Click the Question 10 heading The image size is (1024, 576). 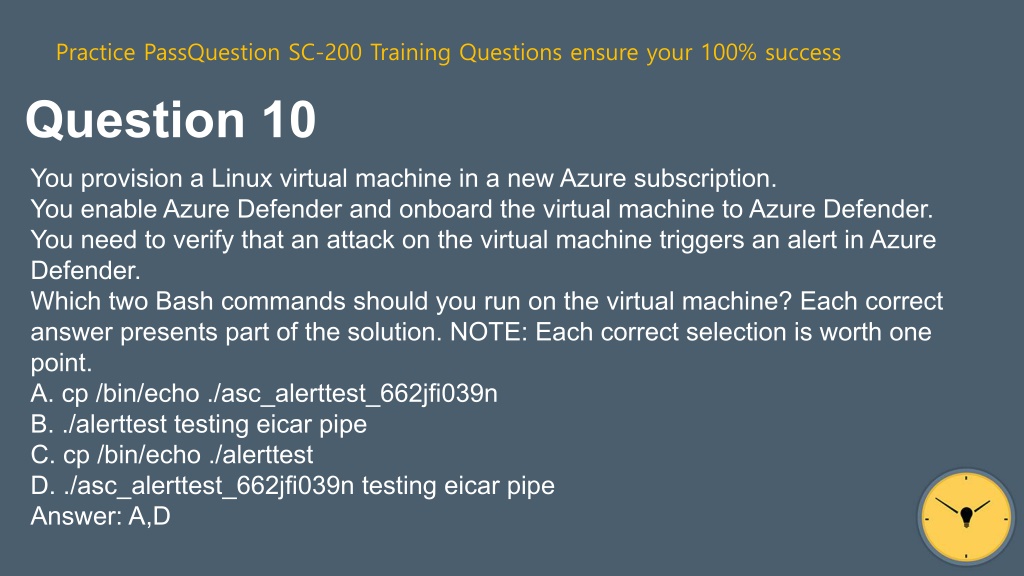click(x=170, y=120)
